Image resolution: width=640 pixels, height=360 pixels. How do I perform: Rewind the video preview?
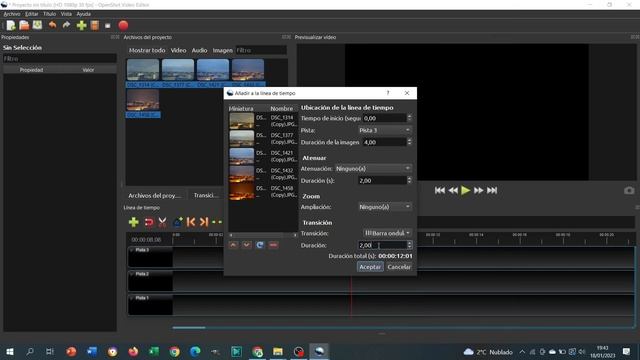click(453, 191)
